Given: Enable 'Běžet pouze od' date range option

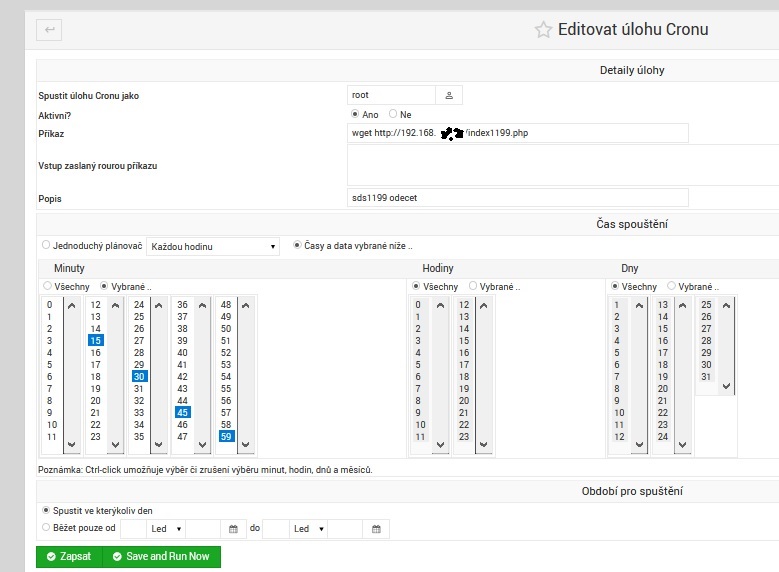Looking at the screenshot, I should coord(46,528).
